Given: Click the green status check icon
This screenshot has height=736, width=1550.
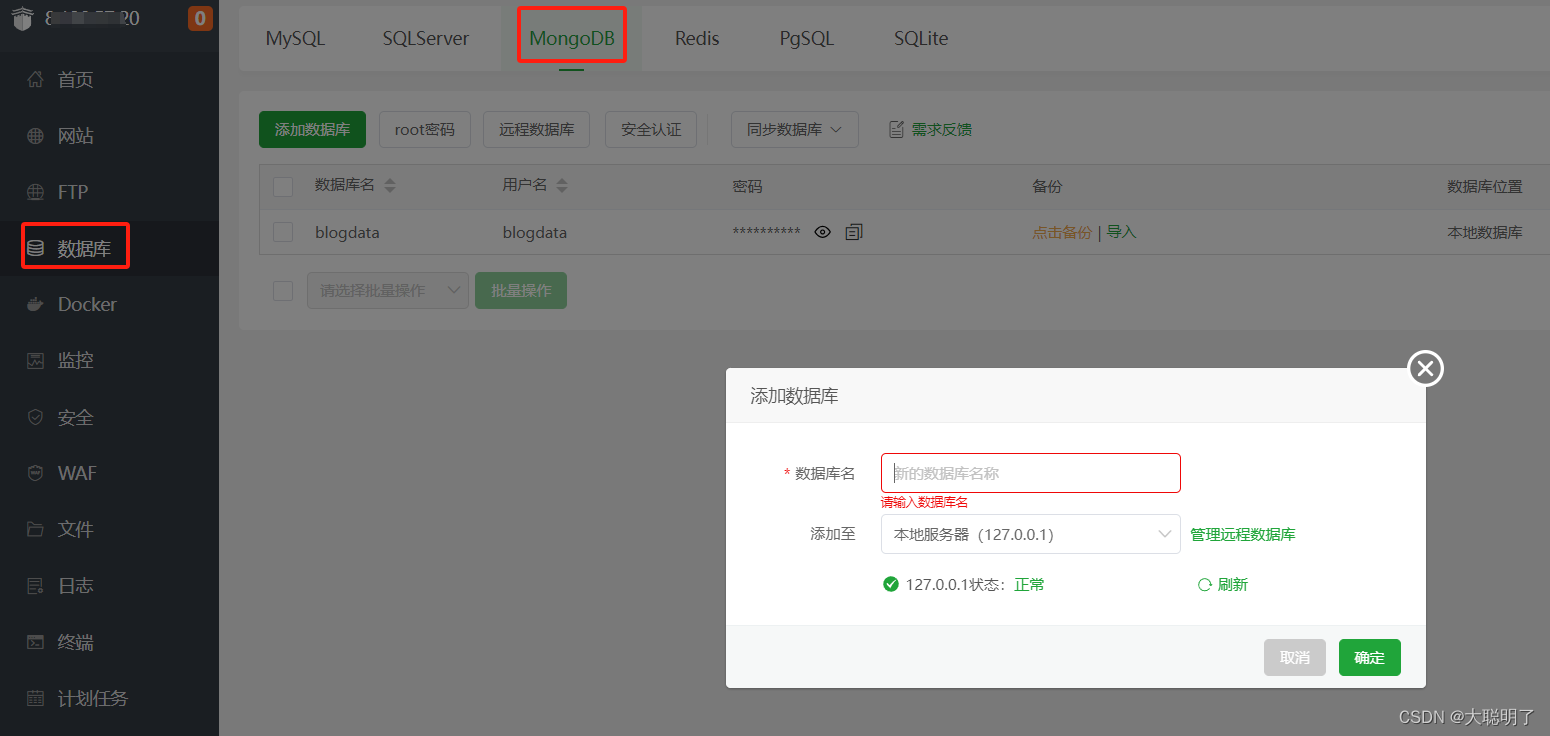Looking at the screenshot, I should click(x=891, y=584).
